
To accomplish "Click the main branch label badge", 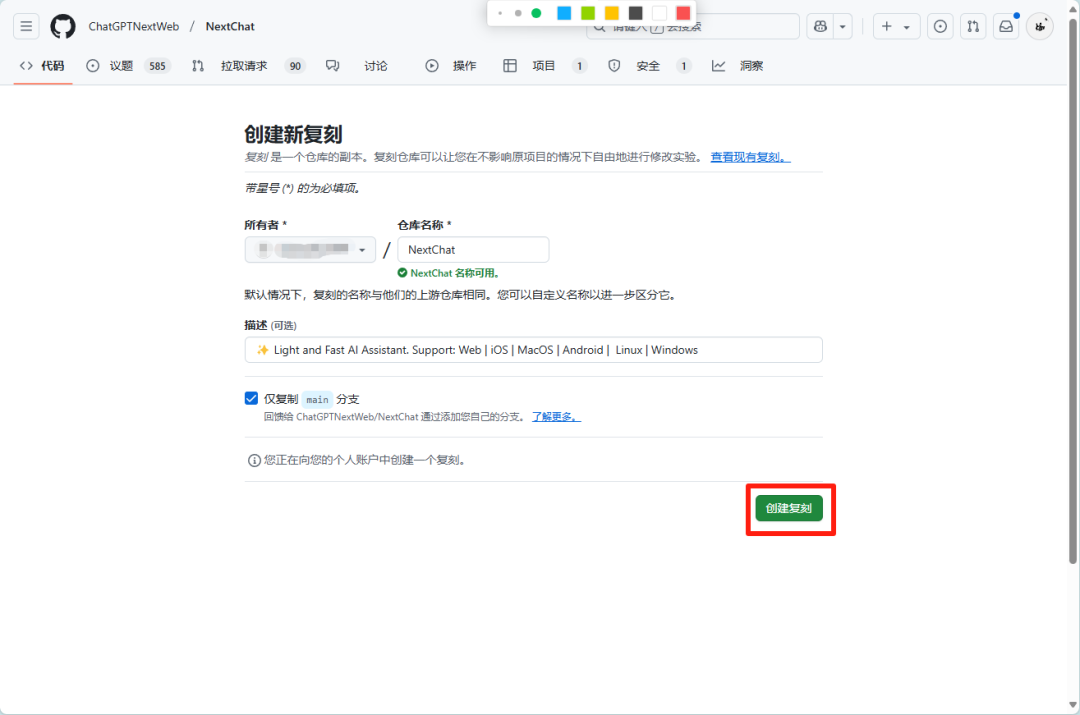I will (318, 400).
